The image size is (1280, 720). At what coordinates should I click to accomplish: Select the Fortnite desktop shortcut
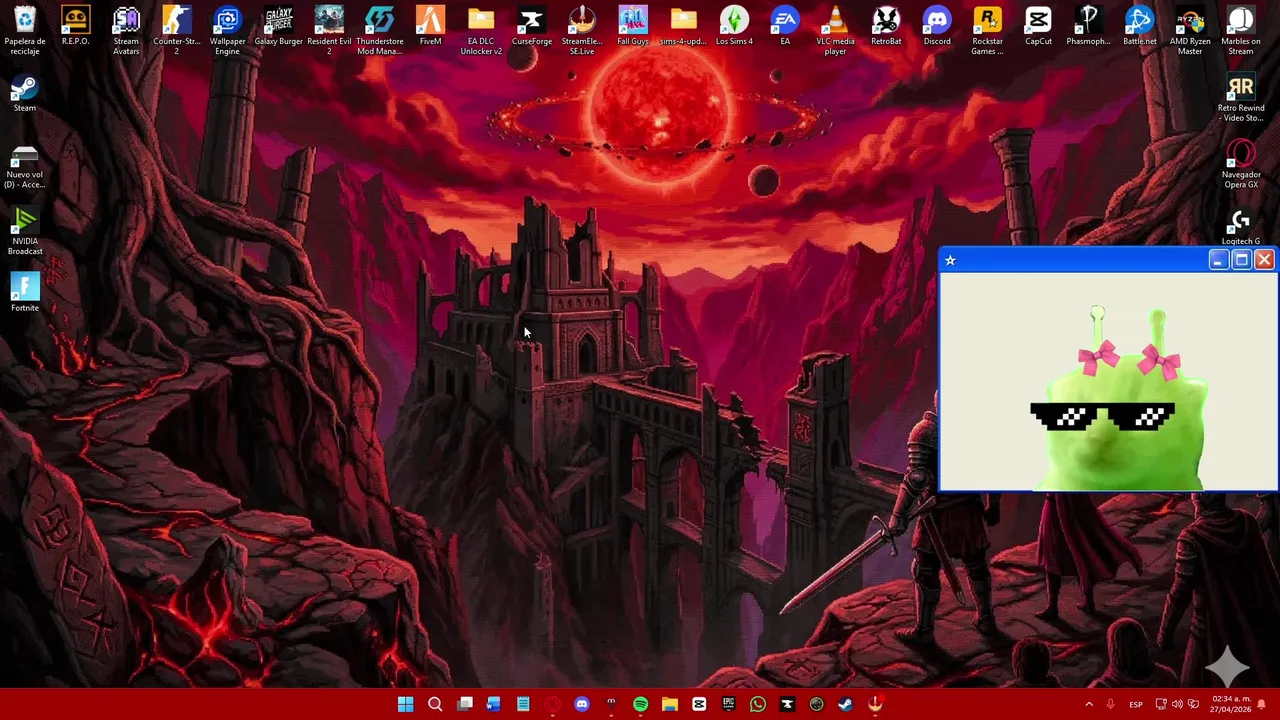25,292
